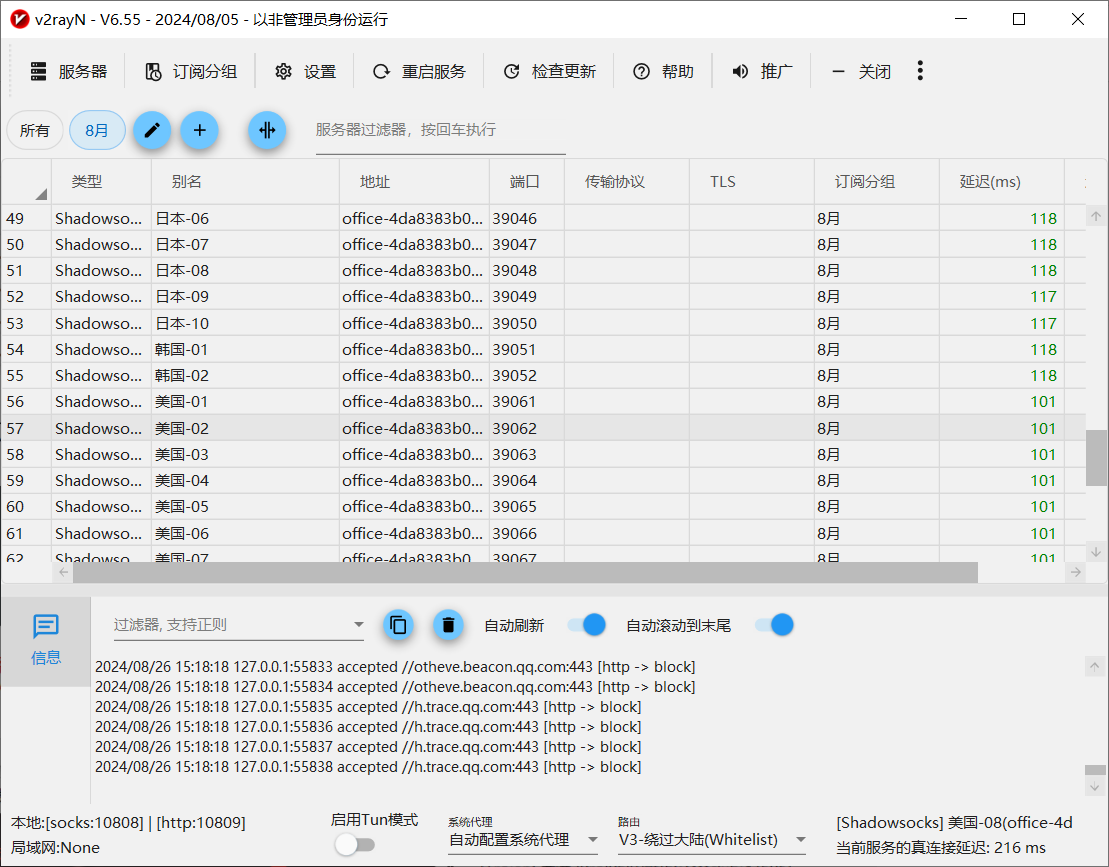Click the v2rayN title bar app icon

point(19,19)
